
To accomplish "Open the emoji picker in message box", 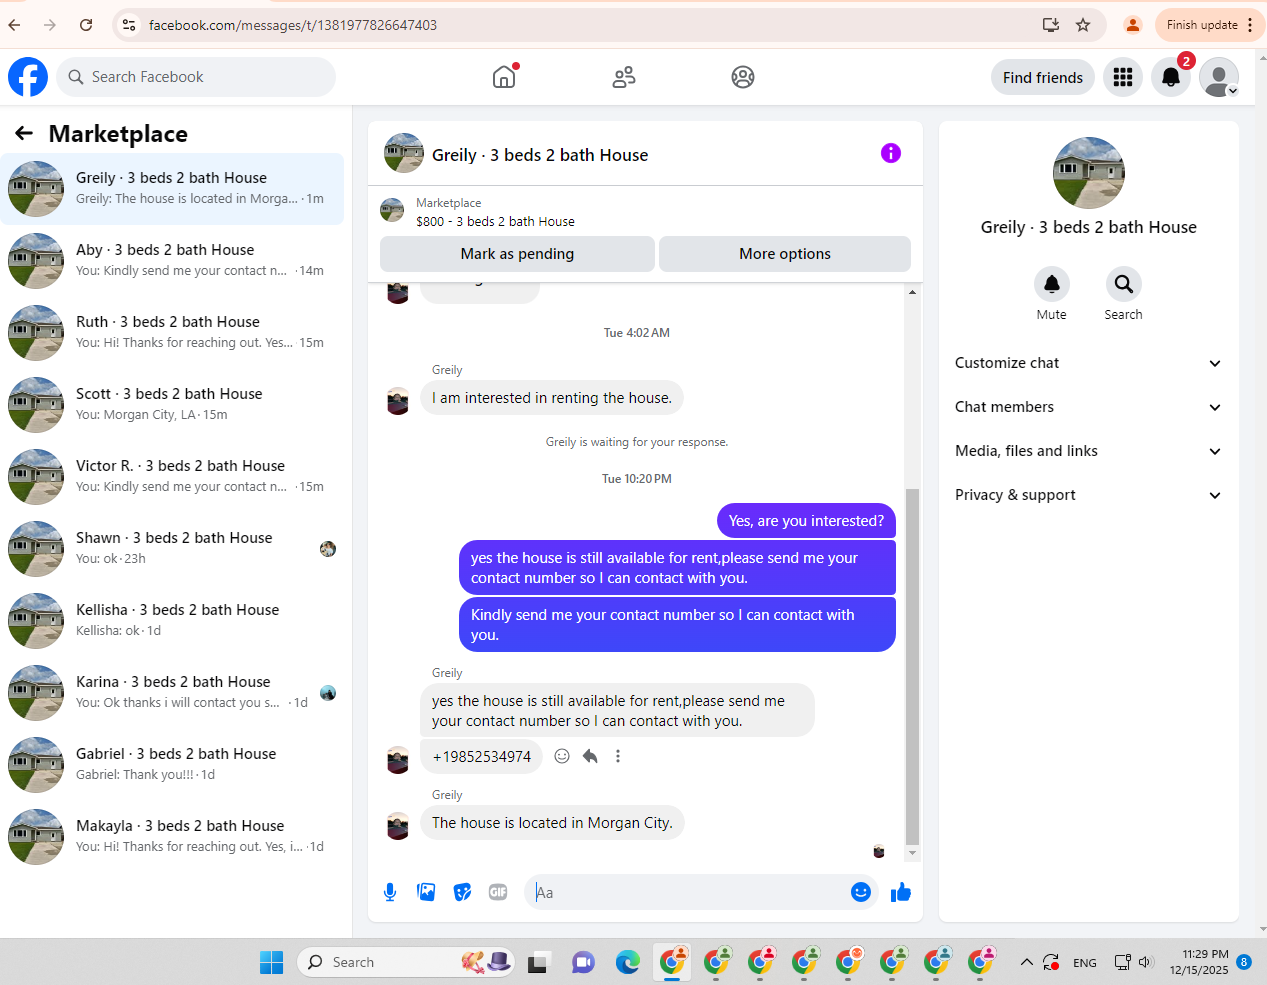I will pos(861,892).
